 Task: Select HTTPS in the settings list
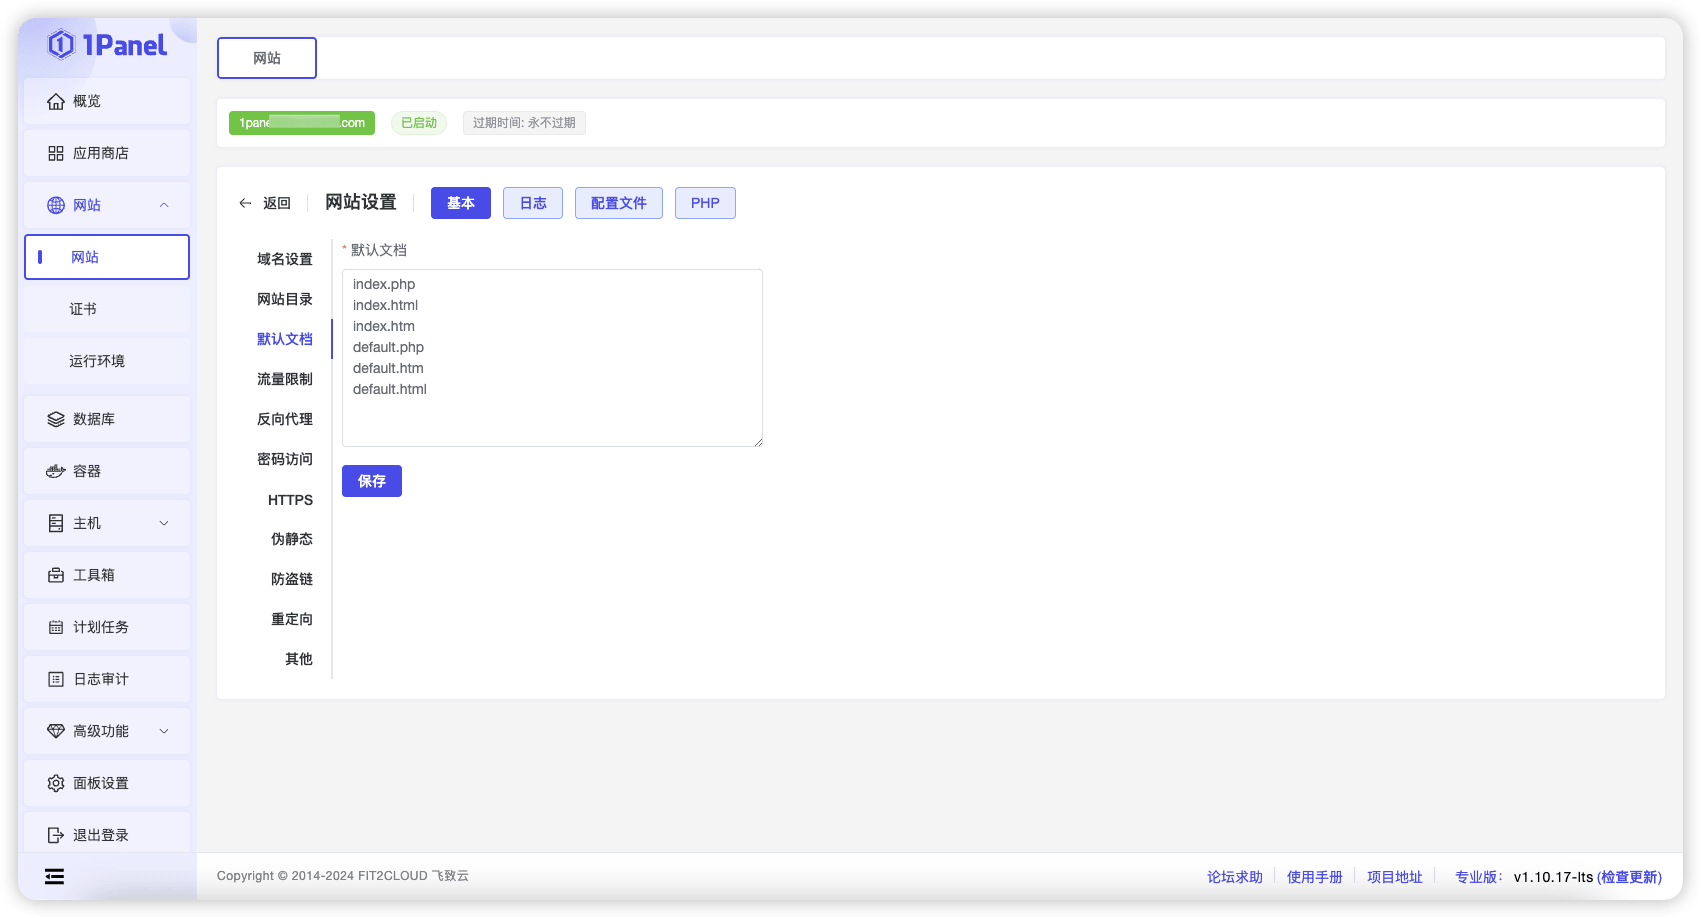(x=290, y=500)
